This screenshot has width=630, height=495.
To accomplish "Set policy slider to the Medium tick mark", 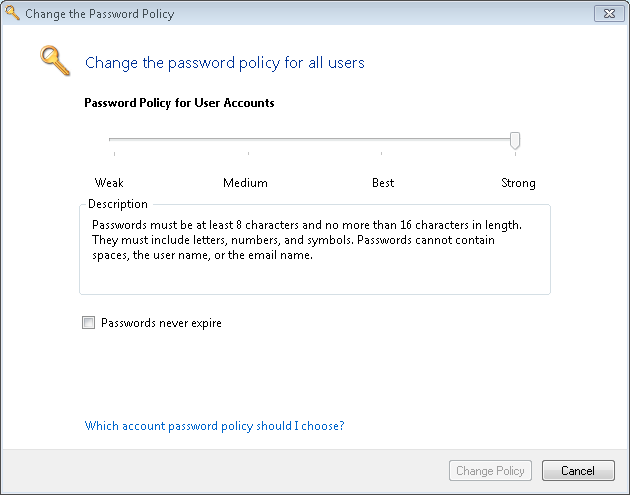I will point(248,139).
